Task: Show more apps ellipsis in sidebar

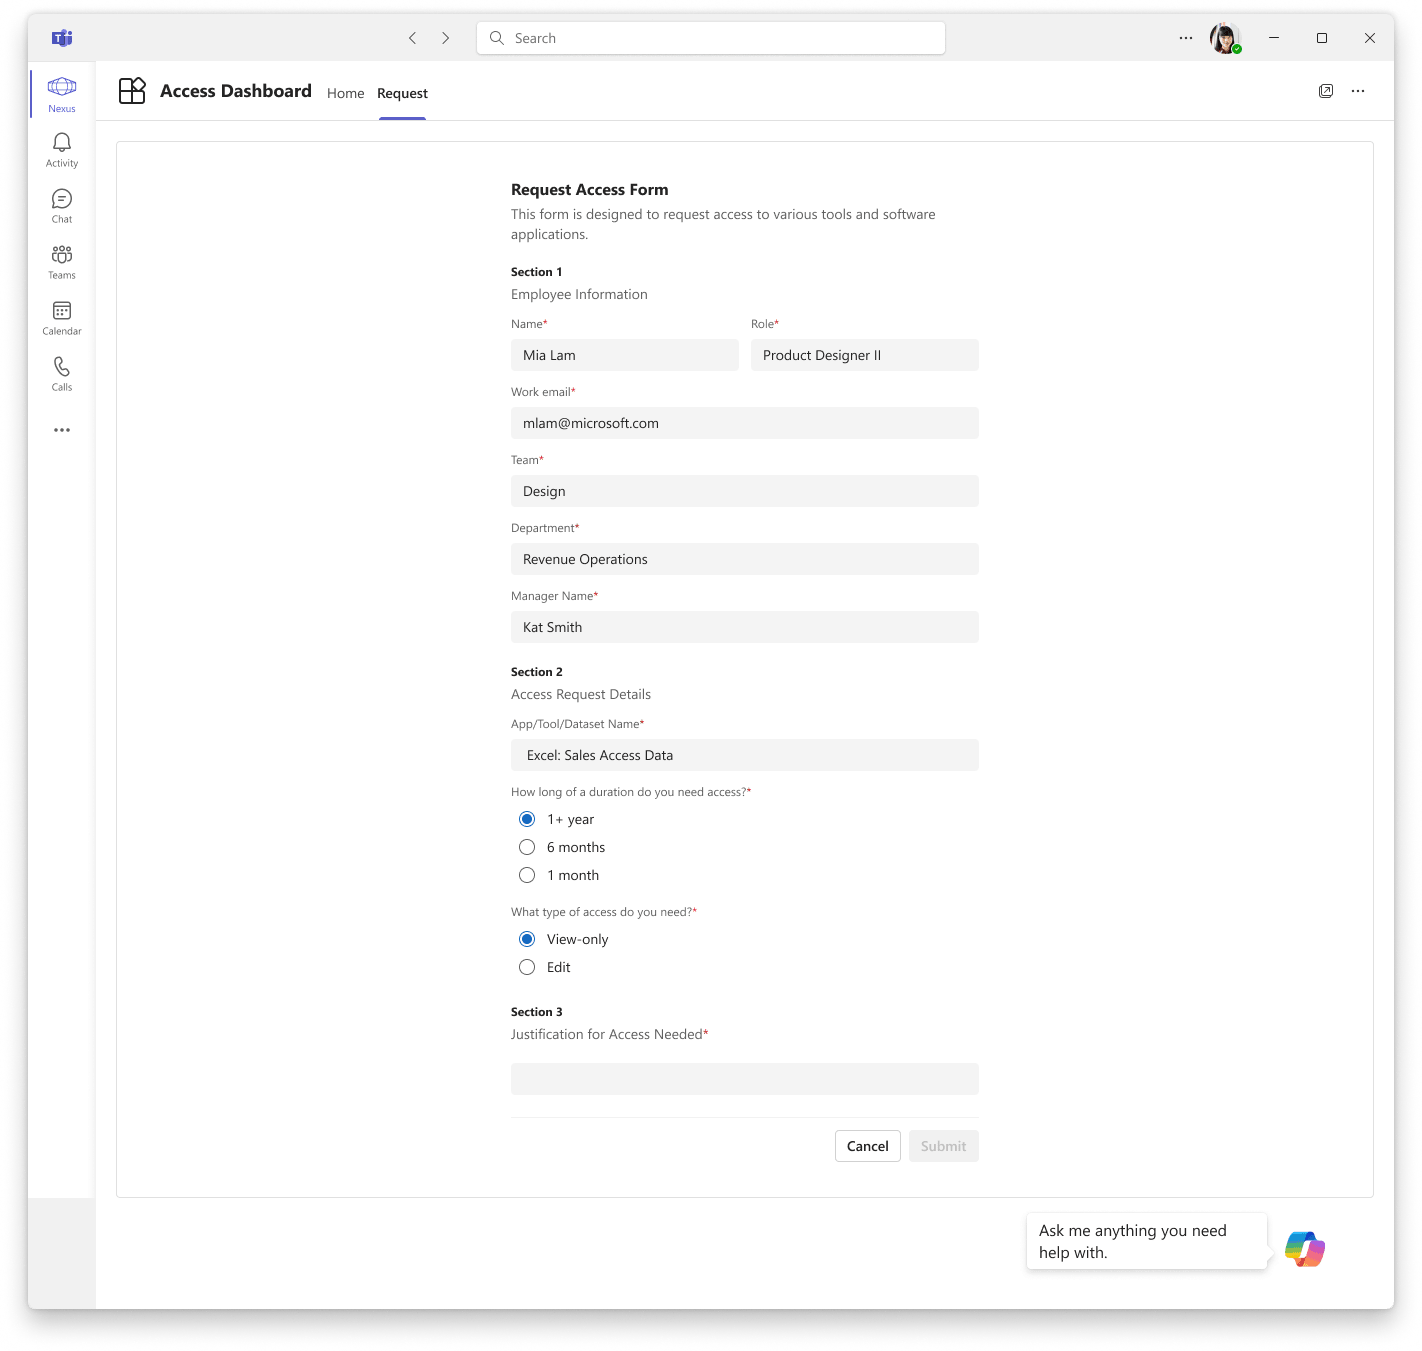Action: [x=62, y=430]
